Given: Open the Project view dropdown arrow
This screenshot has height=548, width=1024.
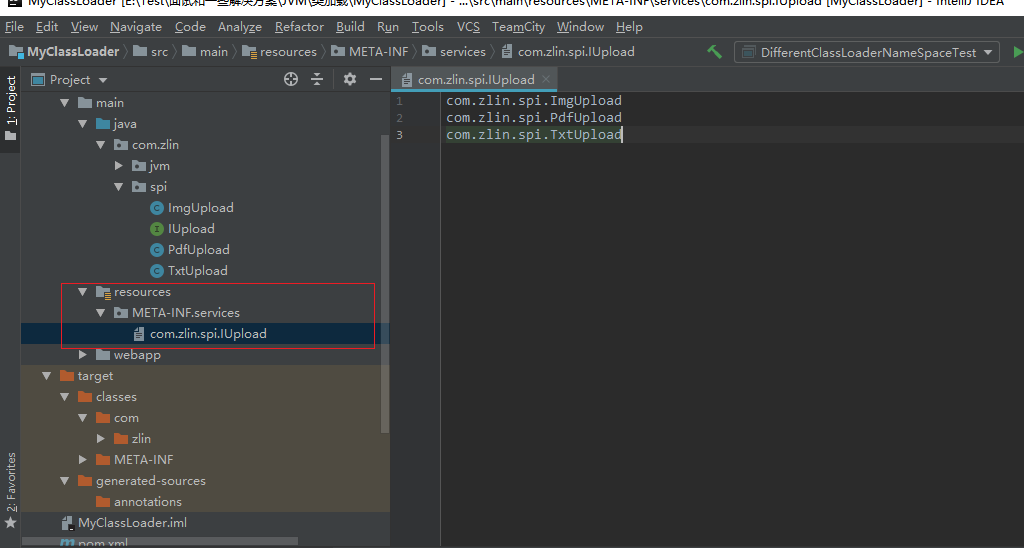Looking at the screenshot, I should (103, 80).
